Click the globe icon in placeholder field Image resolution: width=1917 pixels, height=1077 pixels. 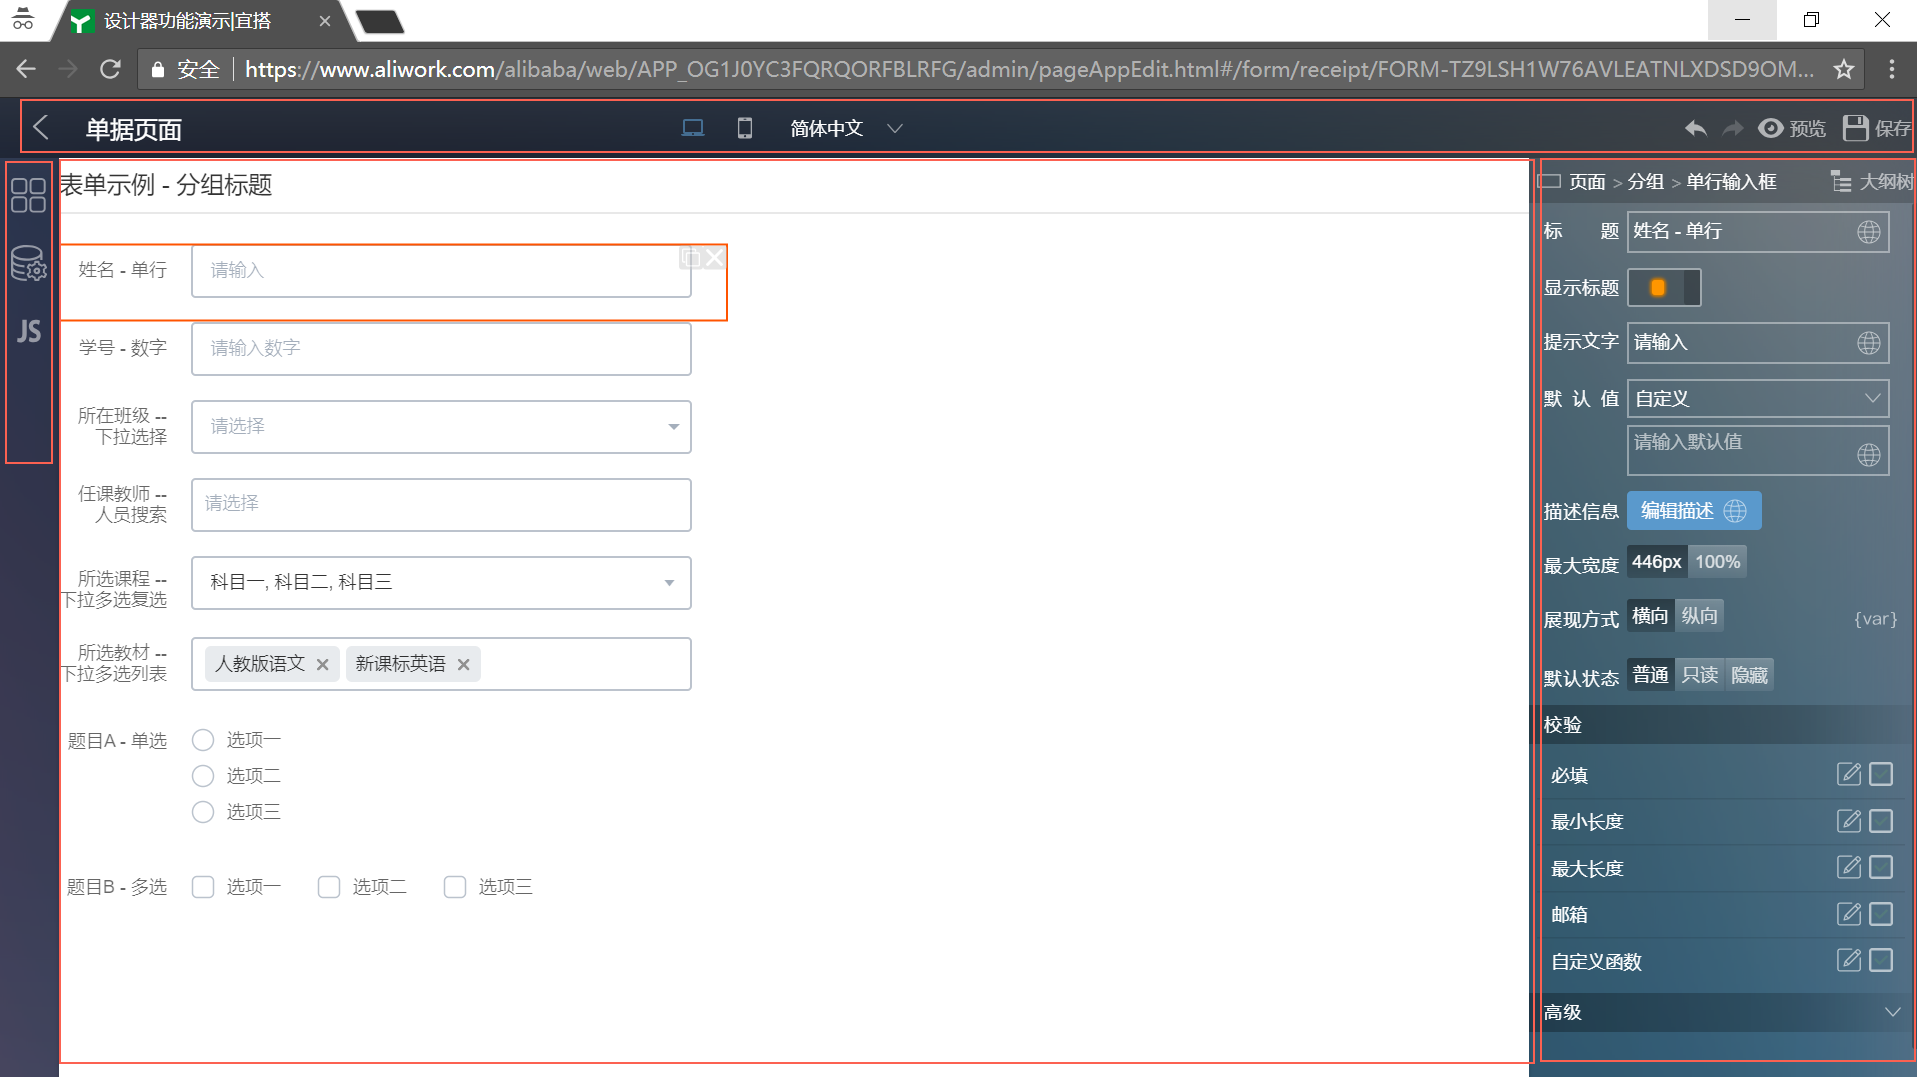coord(1868,343)
